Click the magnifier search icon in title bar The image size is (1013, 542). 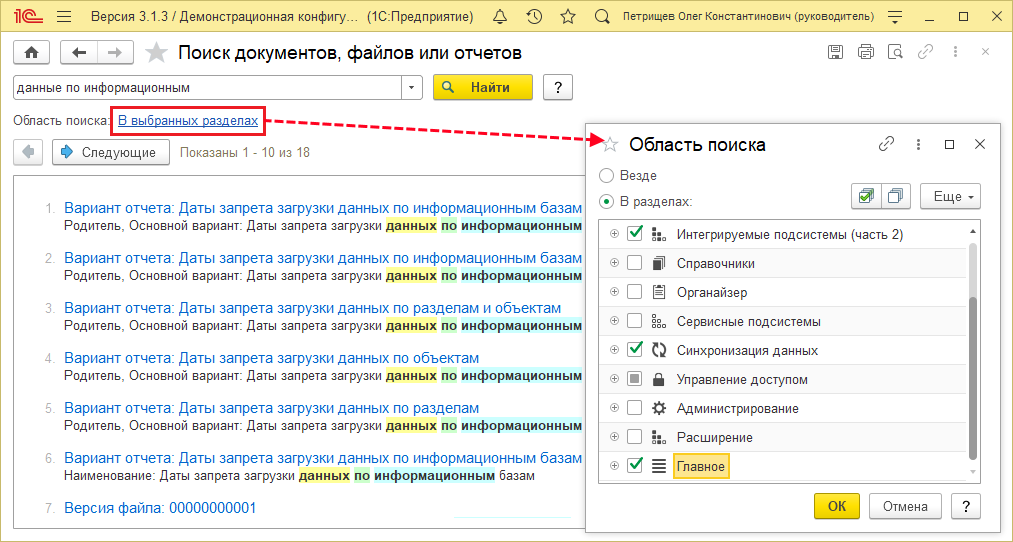coord(601,17)
